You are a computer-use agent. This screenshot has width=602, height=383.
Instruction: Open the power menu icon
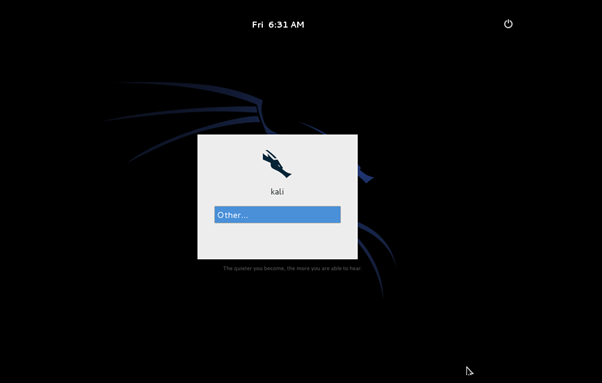pos(508,24)
